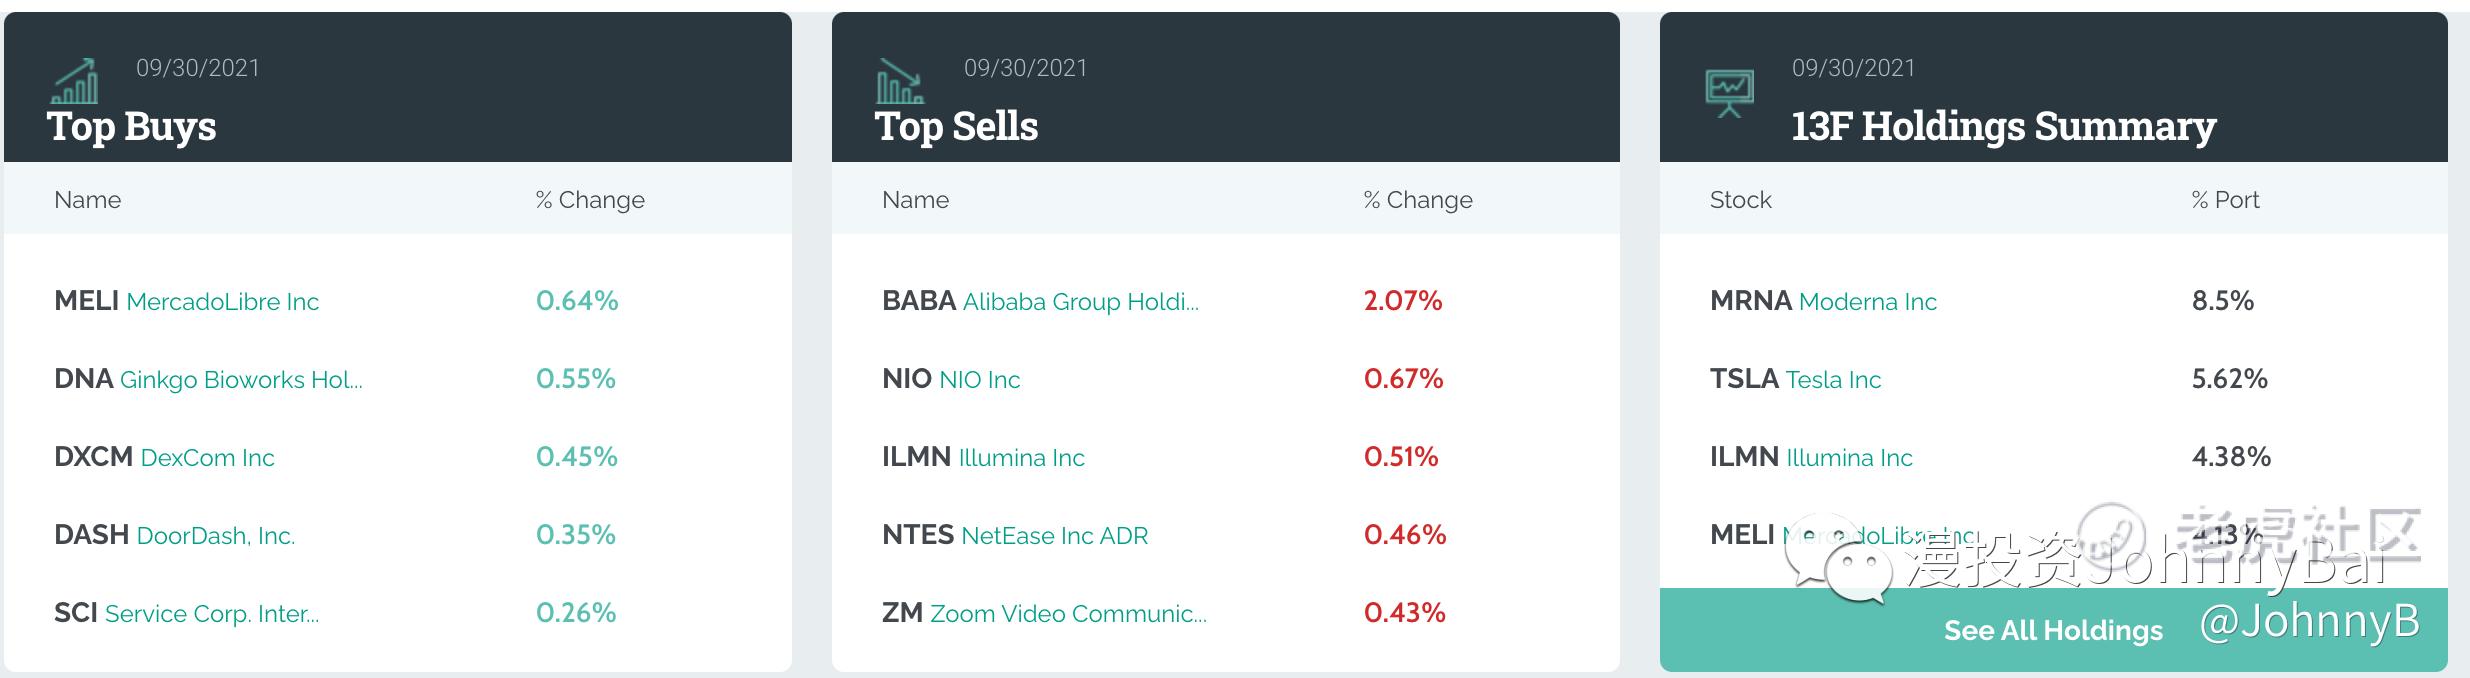Click the % Port column header

pos(2225,200)
